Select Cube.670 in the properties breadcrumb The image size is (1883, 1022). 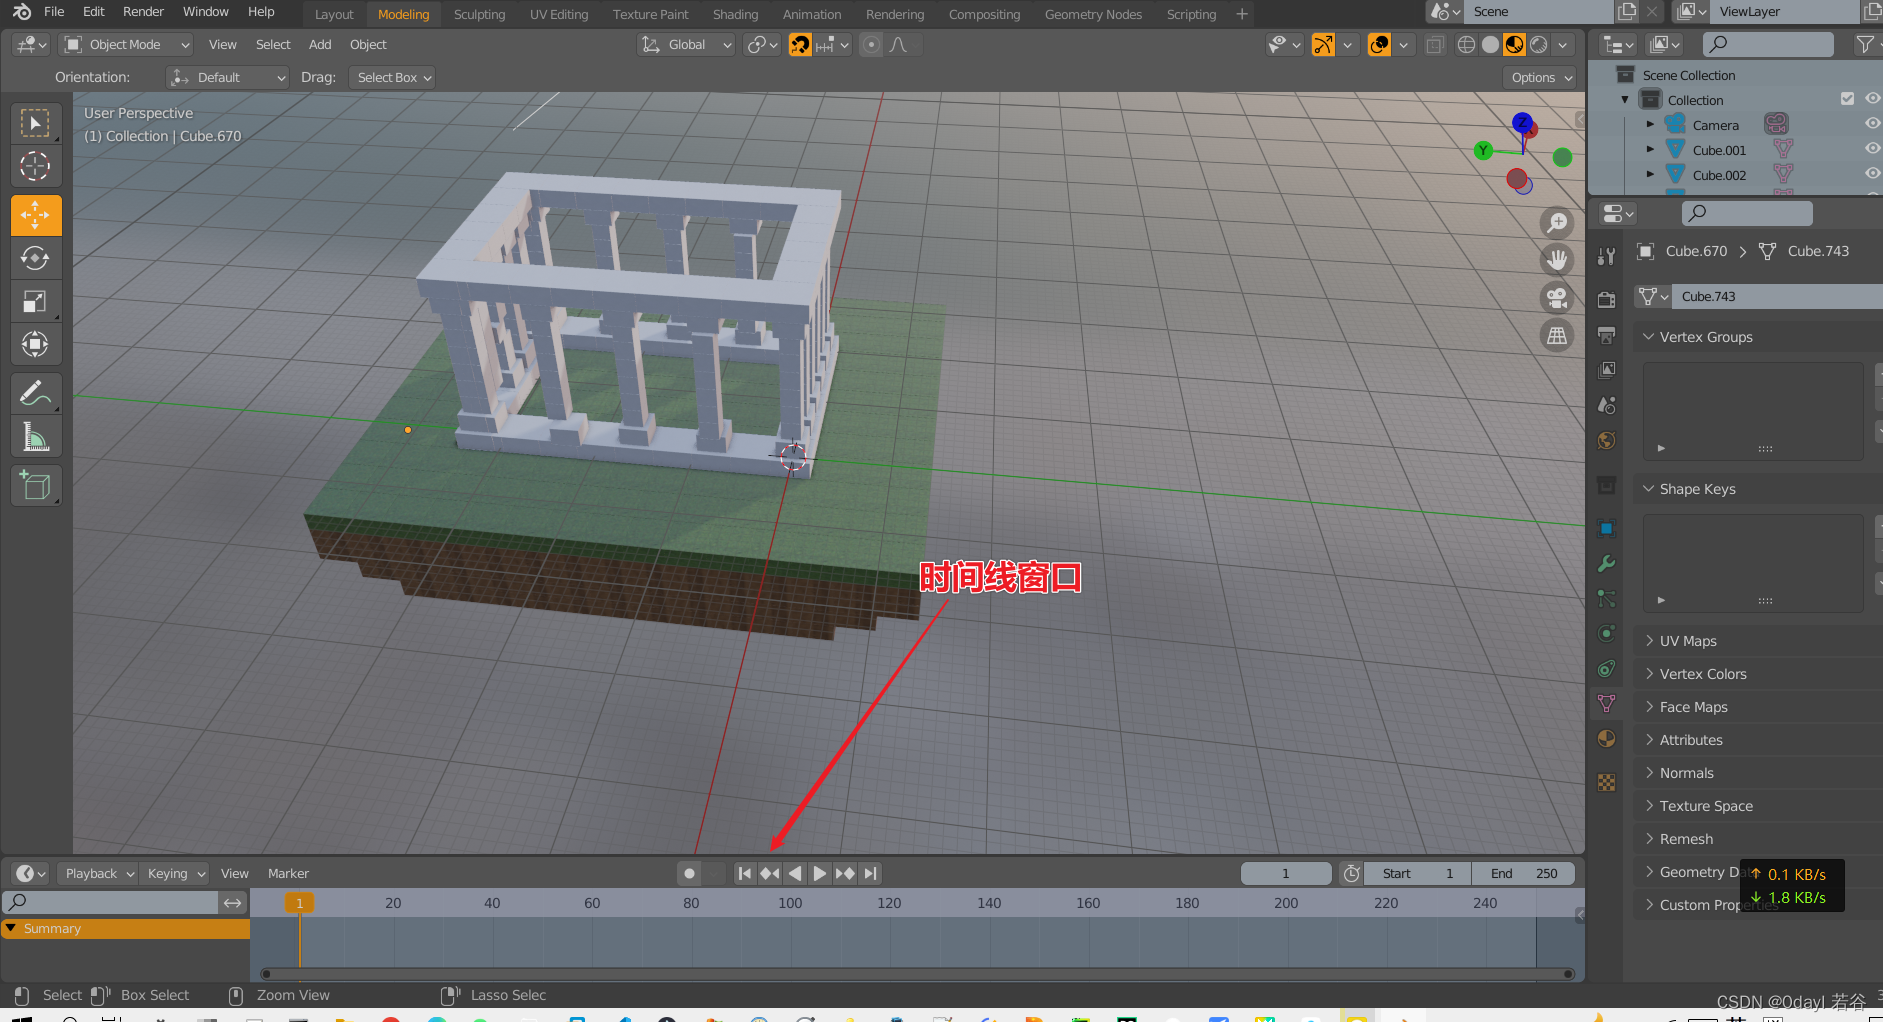click(1694, 251)
